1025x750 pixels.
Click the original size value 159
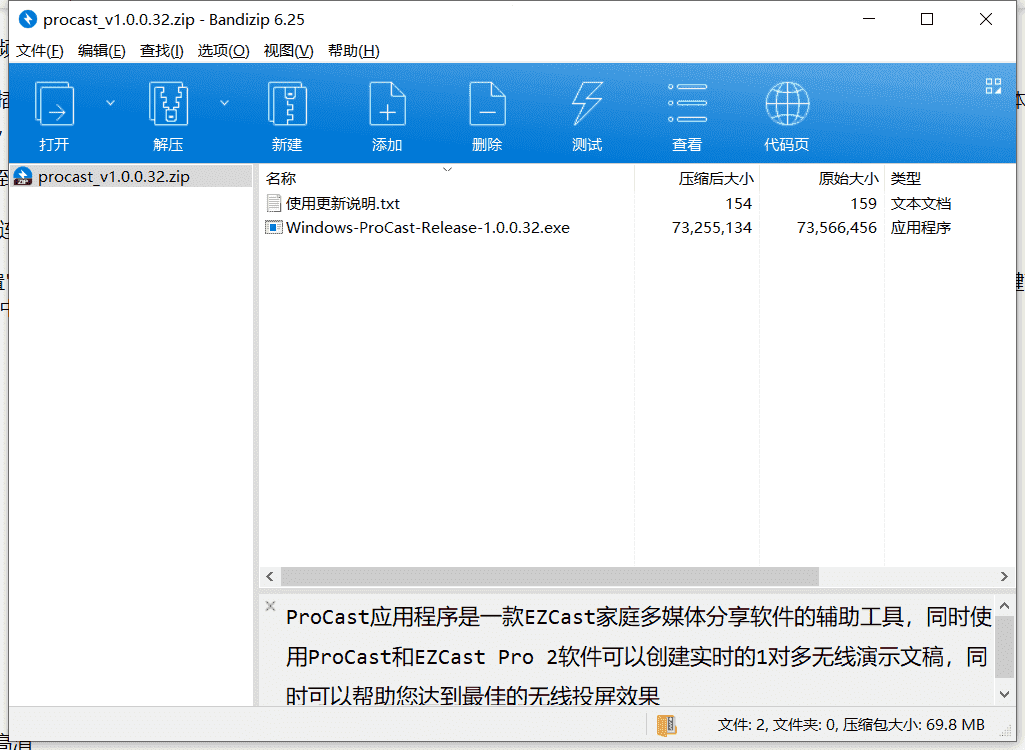(x=864, y=203)
